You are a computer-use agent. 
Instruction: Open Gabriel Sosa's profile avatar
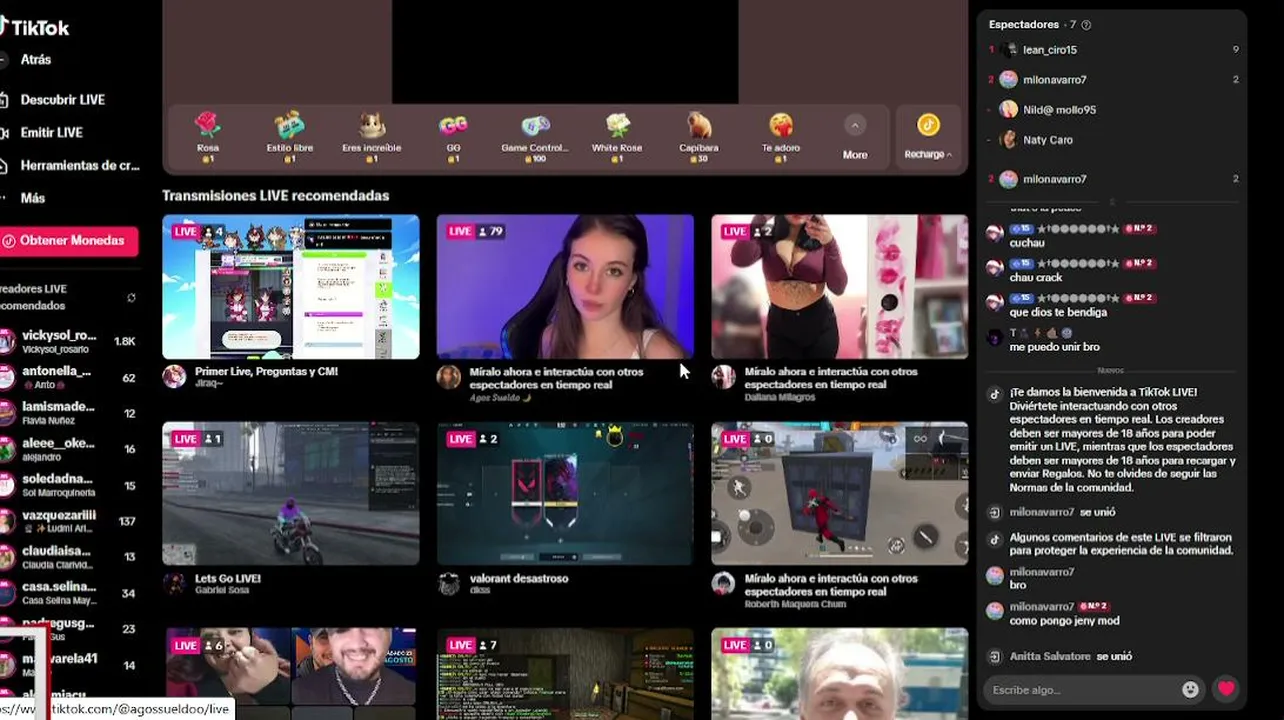click(x=175, y=584)
